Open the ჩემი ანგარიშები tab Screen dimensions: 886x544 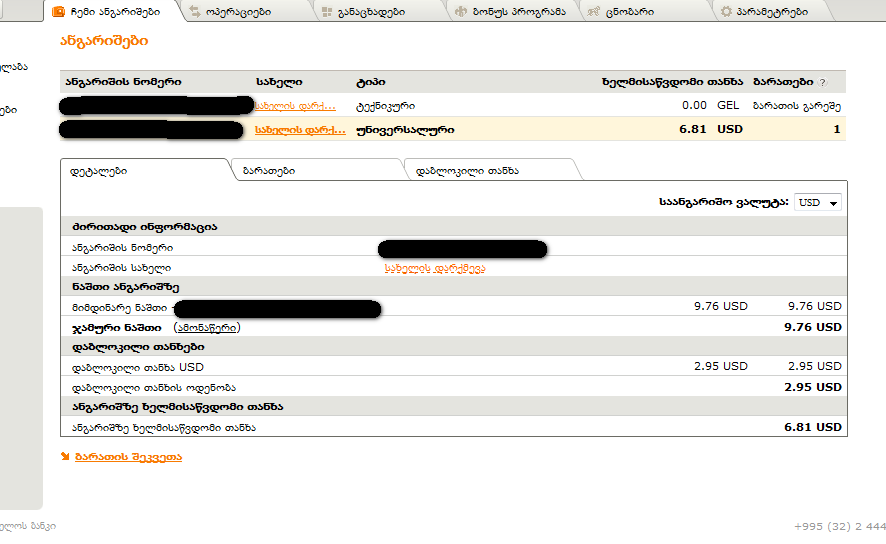click(111, 11)
